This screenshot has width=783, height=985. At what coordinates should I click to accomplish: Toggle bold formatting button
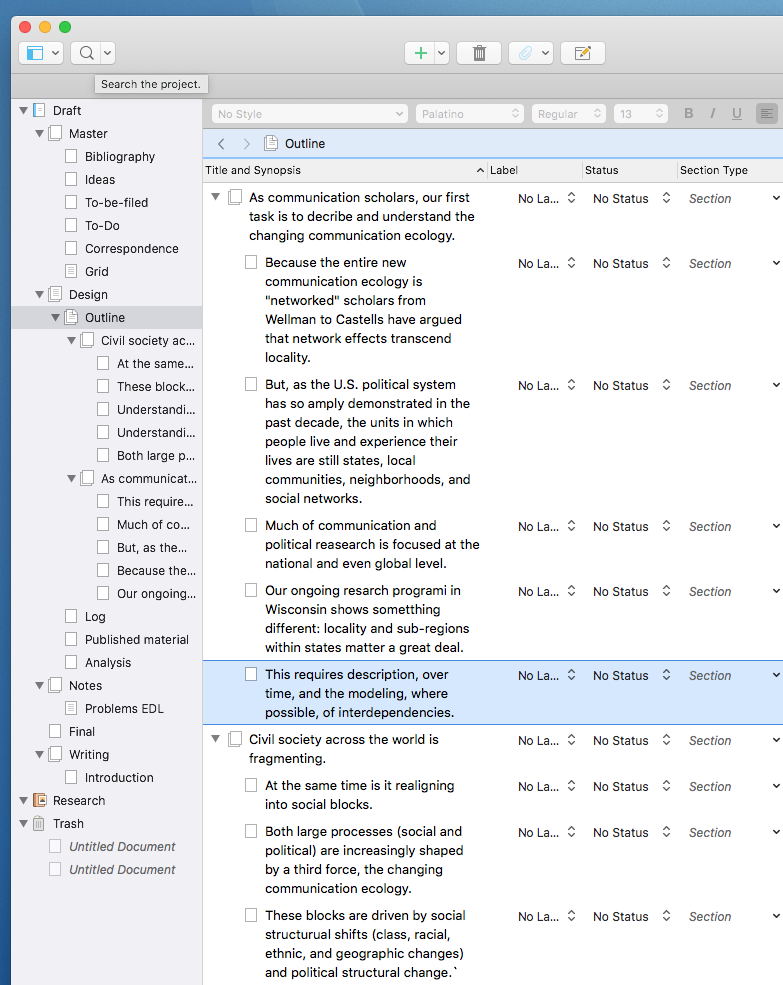click(x=688, y=114)
